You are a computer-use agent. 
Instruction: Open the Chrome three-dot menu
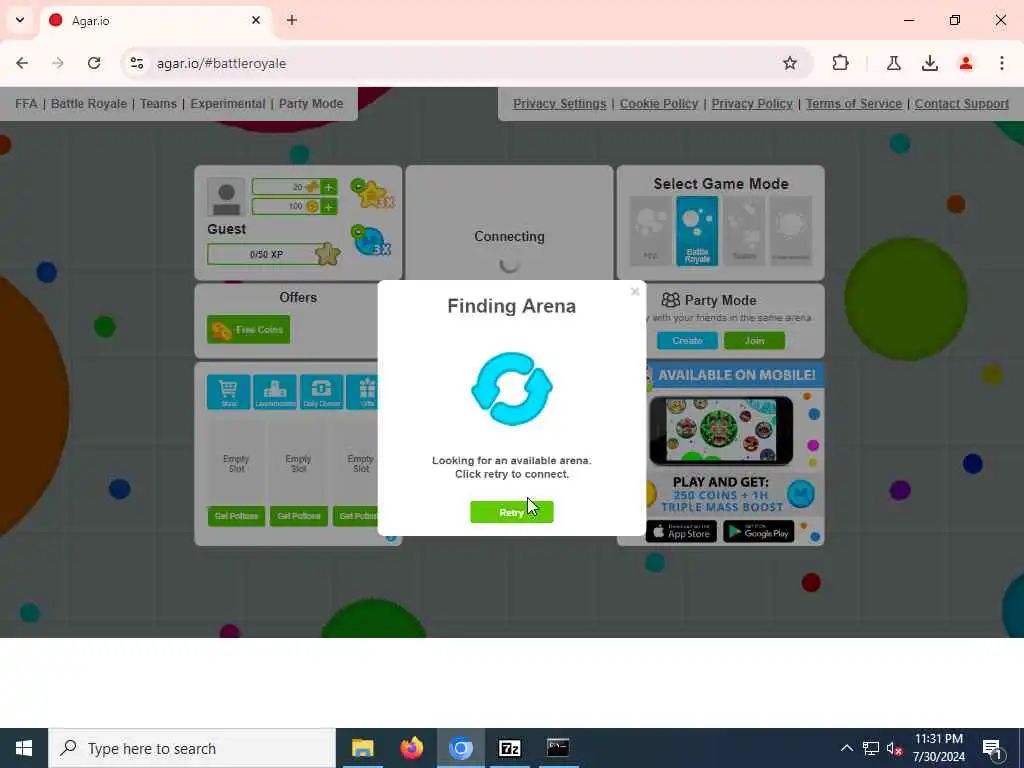coord(1001,63)
